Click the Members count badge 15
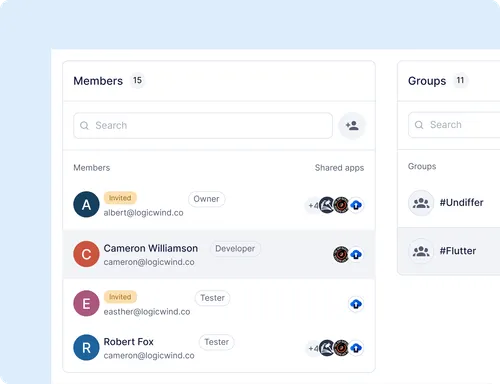Screen dimensions: 500x384 (x=137, y=80)
